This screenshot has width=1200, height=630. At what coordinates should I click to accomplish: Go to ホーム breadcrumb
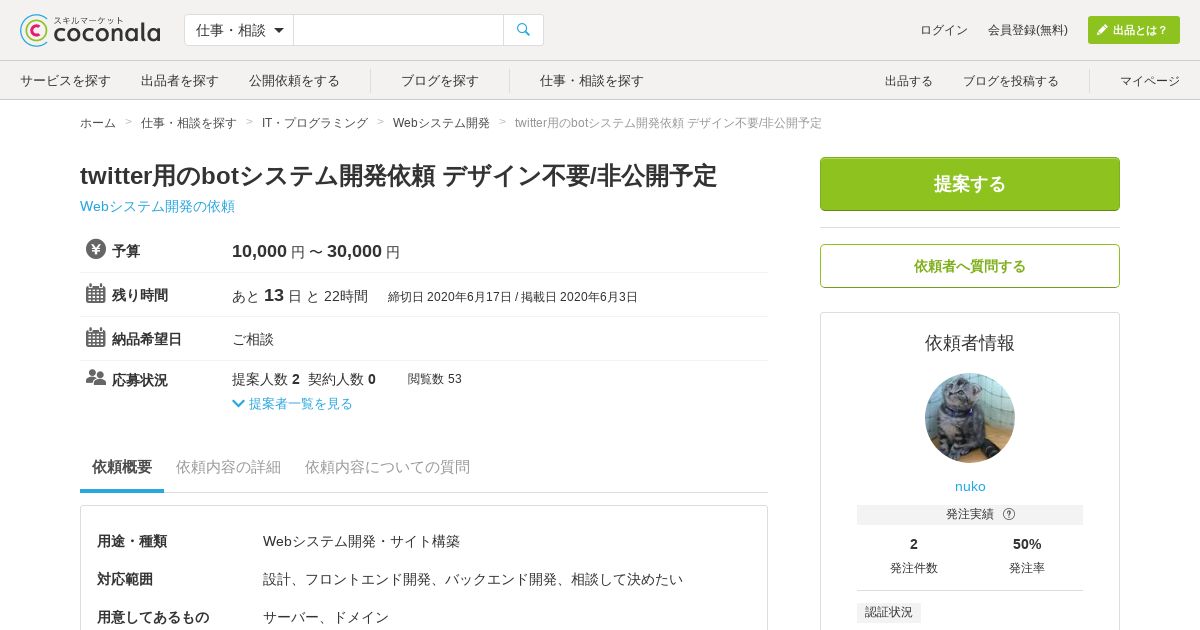click(98, 123)
